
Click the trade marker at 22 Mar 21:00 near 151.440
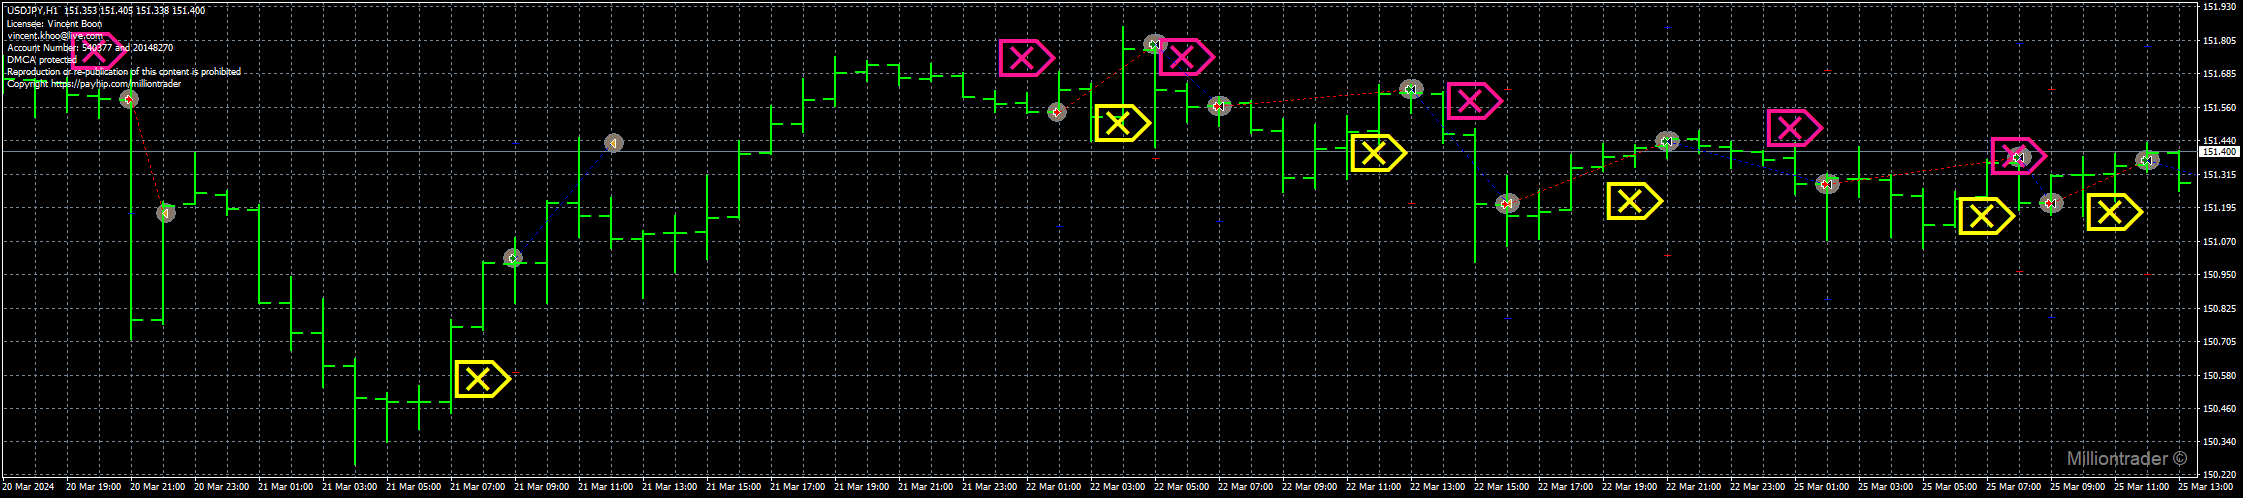(x=1666, y=142)
